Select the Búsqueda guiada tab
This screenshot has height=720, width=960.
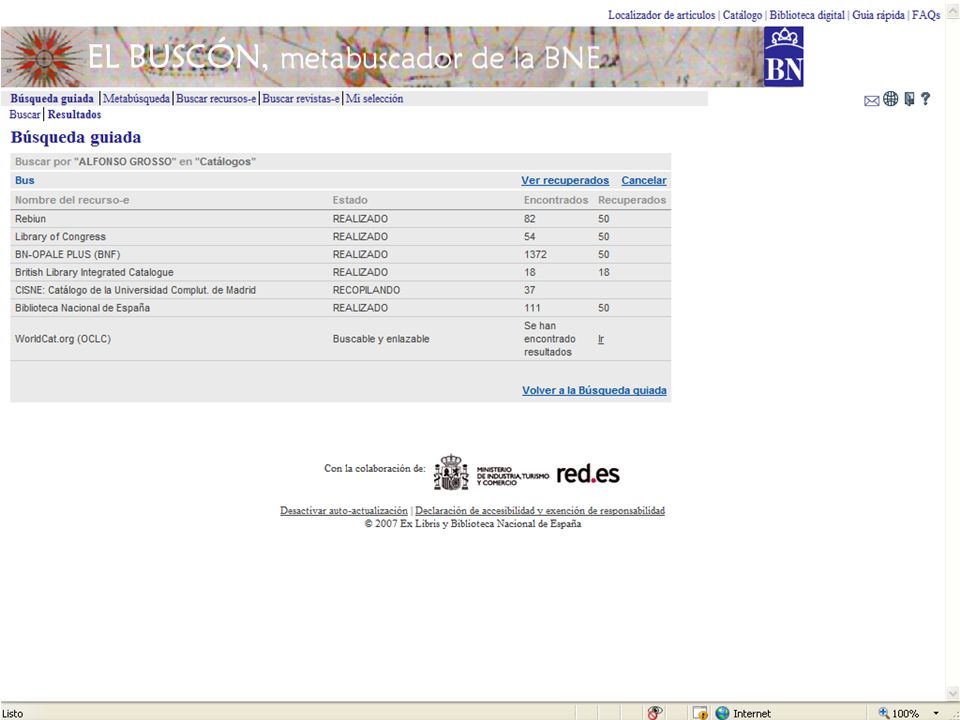point(52,99)
